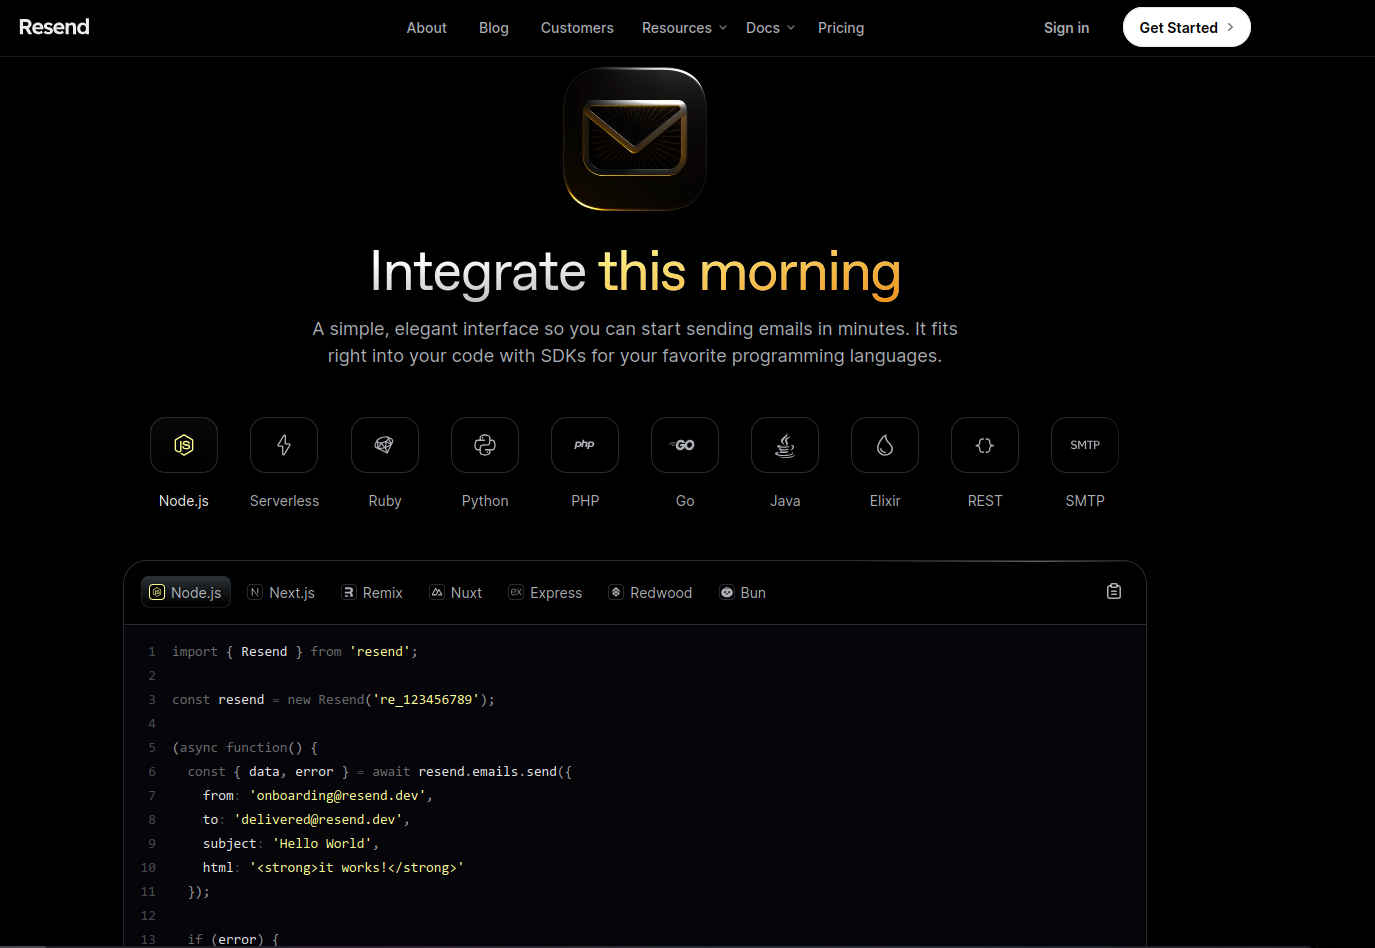Expand the Resources dropdown
This screenshot has height=948, width=1375.
click(683, 27)
